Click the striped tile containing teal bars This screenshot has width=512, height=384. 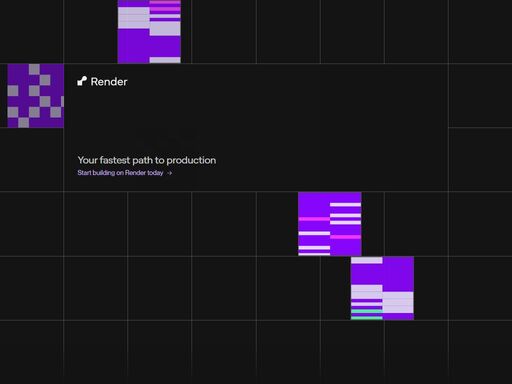[x=382, y=288]
